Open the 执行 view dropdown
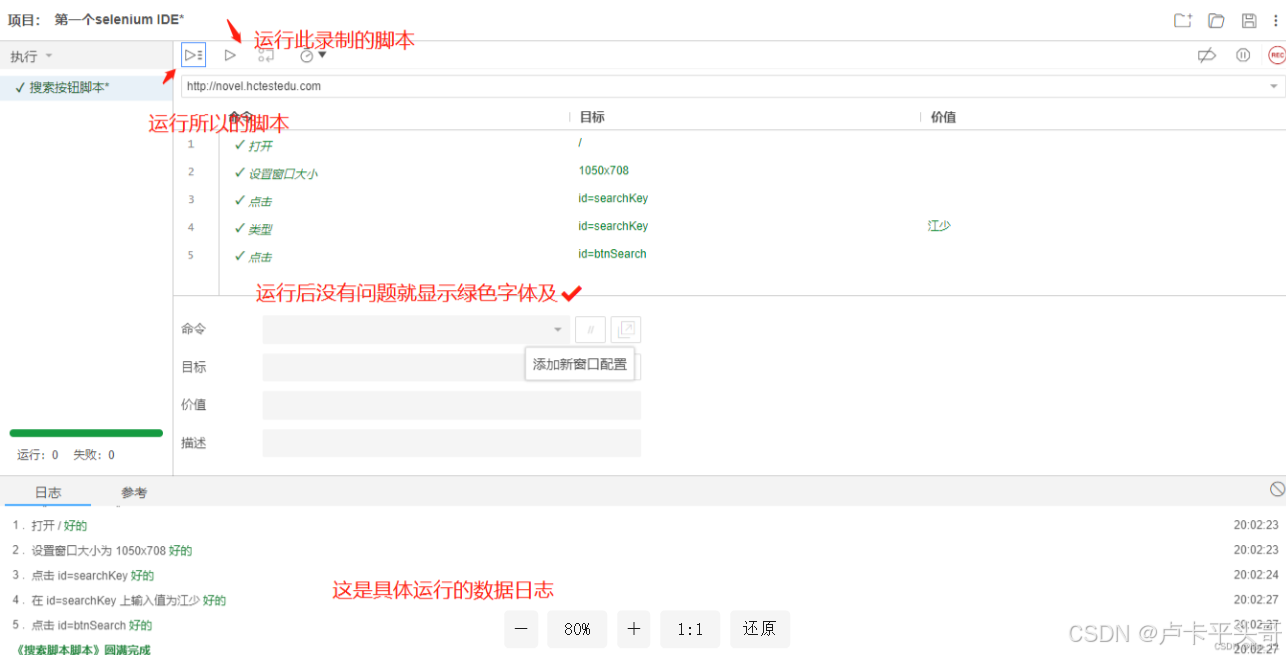 coord(32,56)
